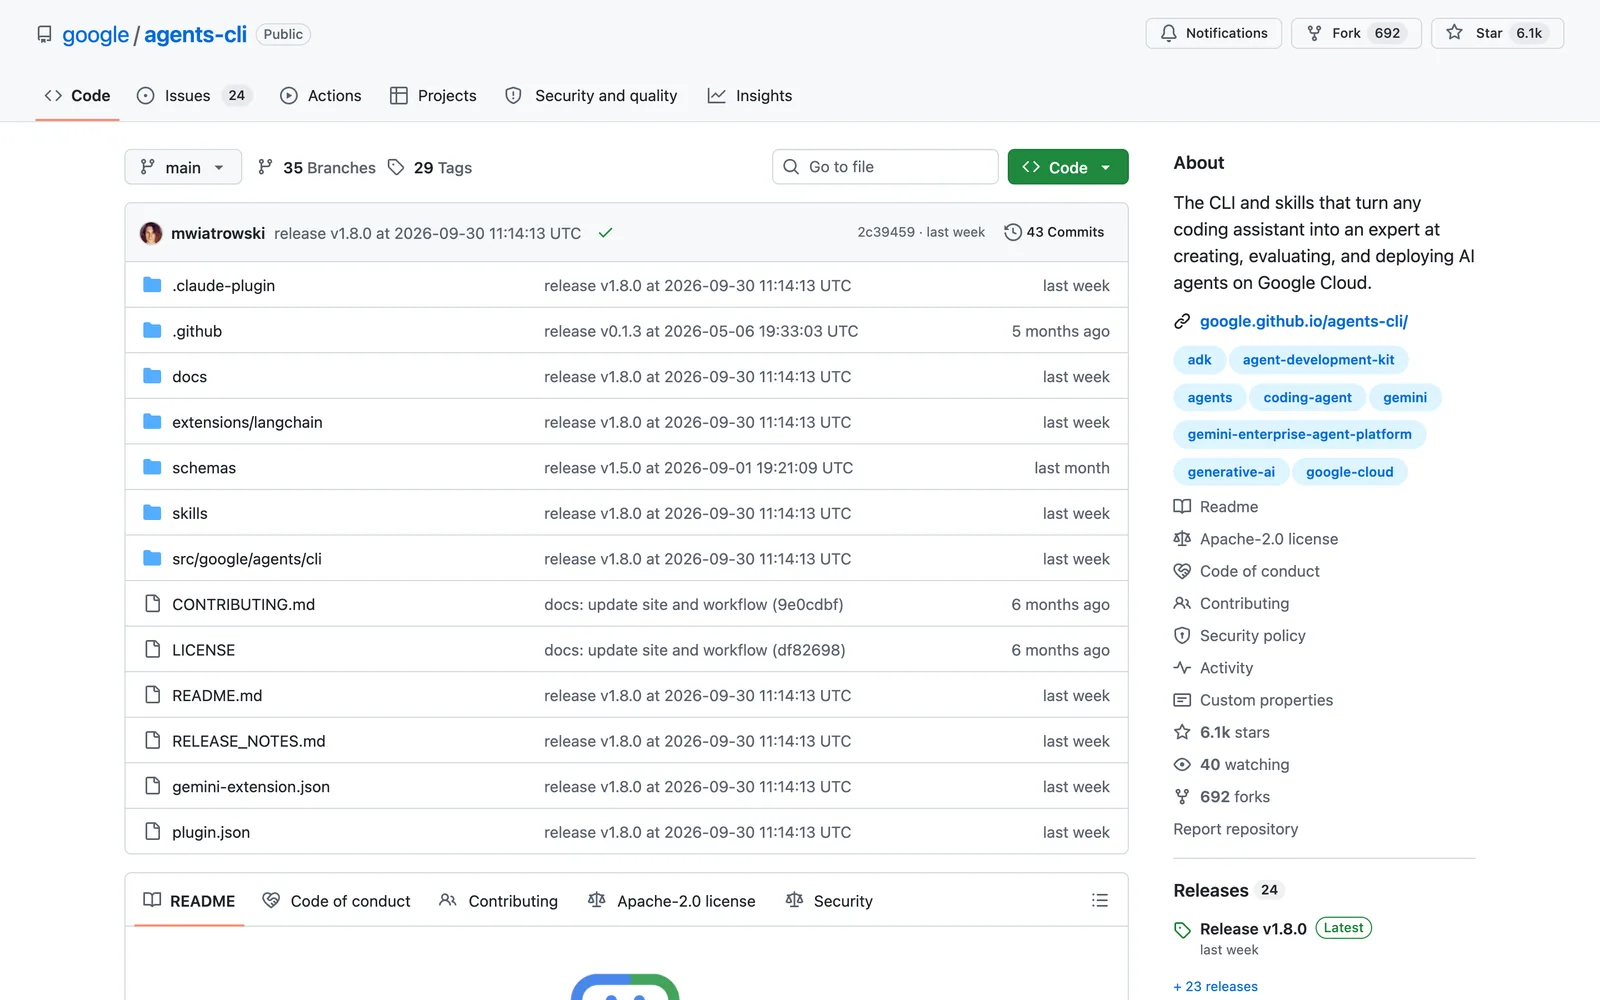Open the commits history clock icon
The width and height of the screenshot is (1600, 1000).
[1012, 232]
